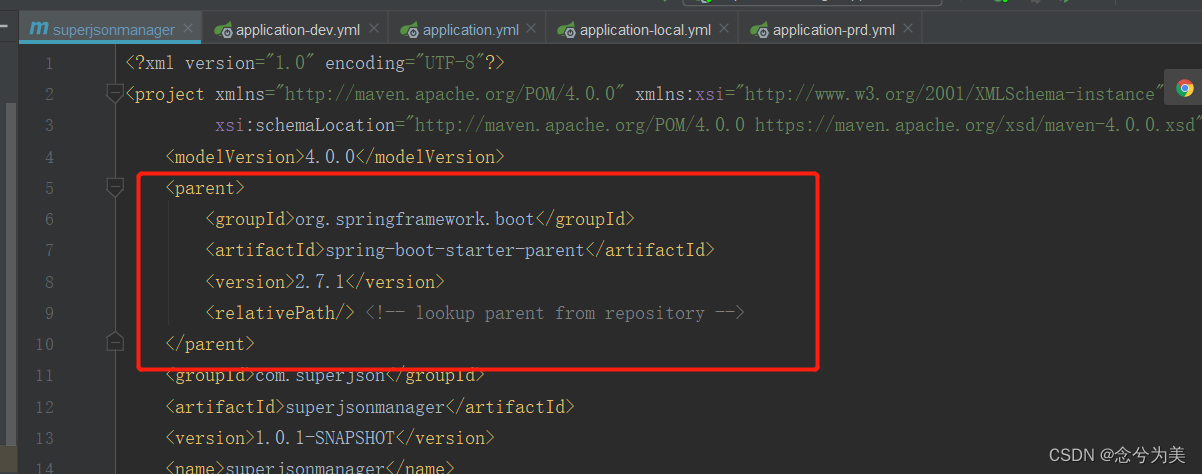The height and width of the screenshot is (474, 1202).
Task: Open the application.yml tab
Action: 470,29
